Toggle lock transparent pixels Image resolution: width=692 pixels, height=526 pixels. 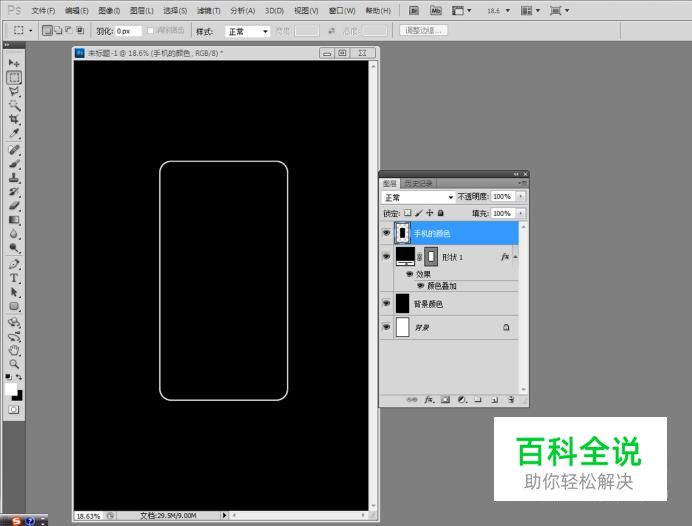click(x=408, y=213)
